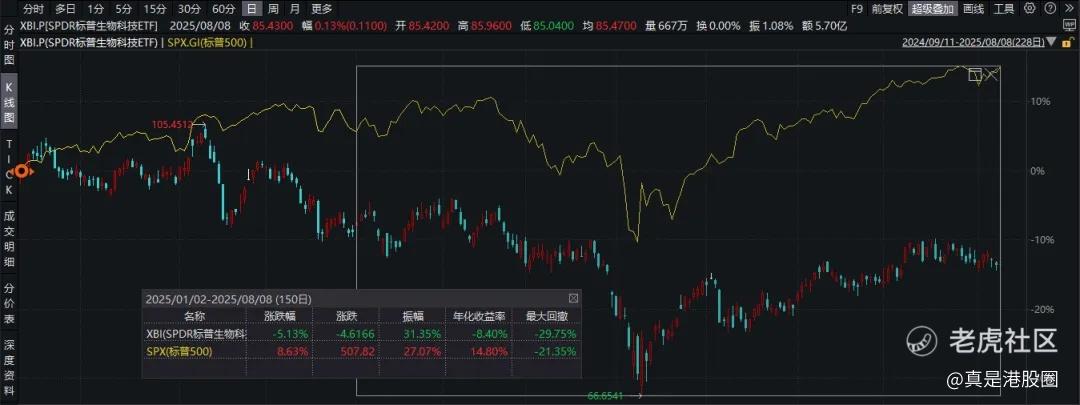Open the 画线 drawing tools

[973, 9]
